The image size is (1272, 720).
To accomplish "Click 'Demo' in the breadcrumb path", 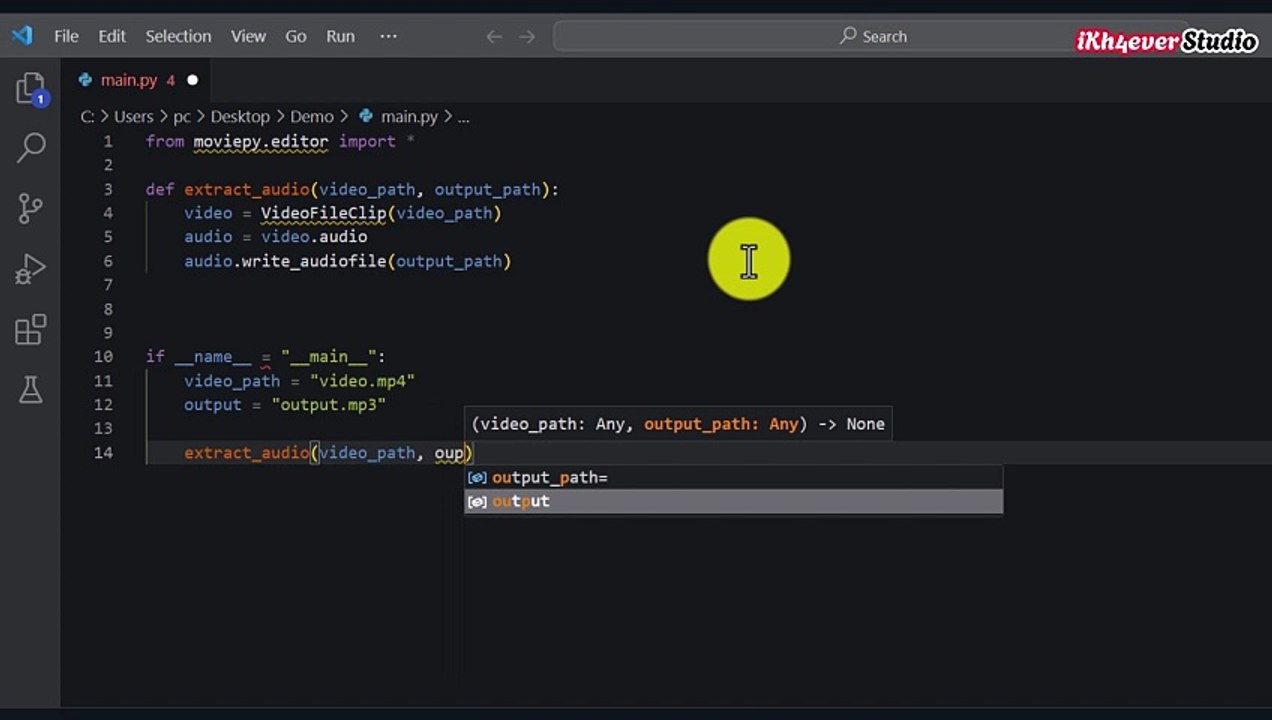I will 312,116.
